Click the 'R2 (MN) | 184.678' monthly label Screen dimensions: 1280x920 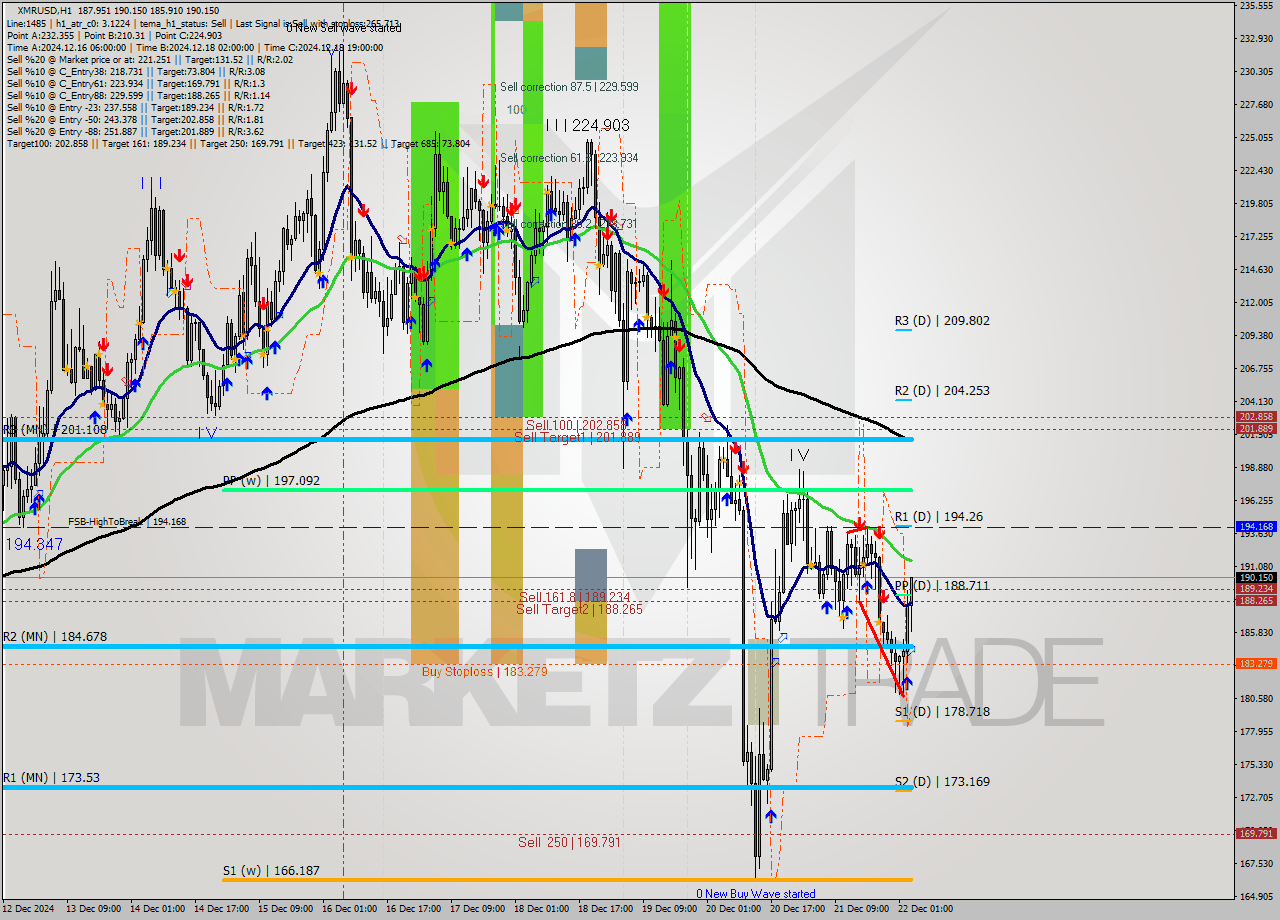pyautogui.click(x=54, y=637)
